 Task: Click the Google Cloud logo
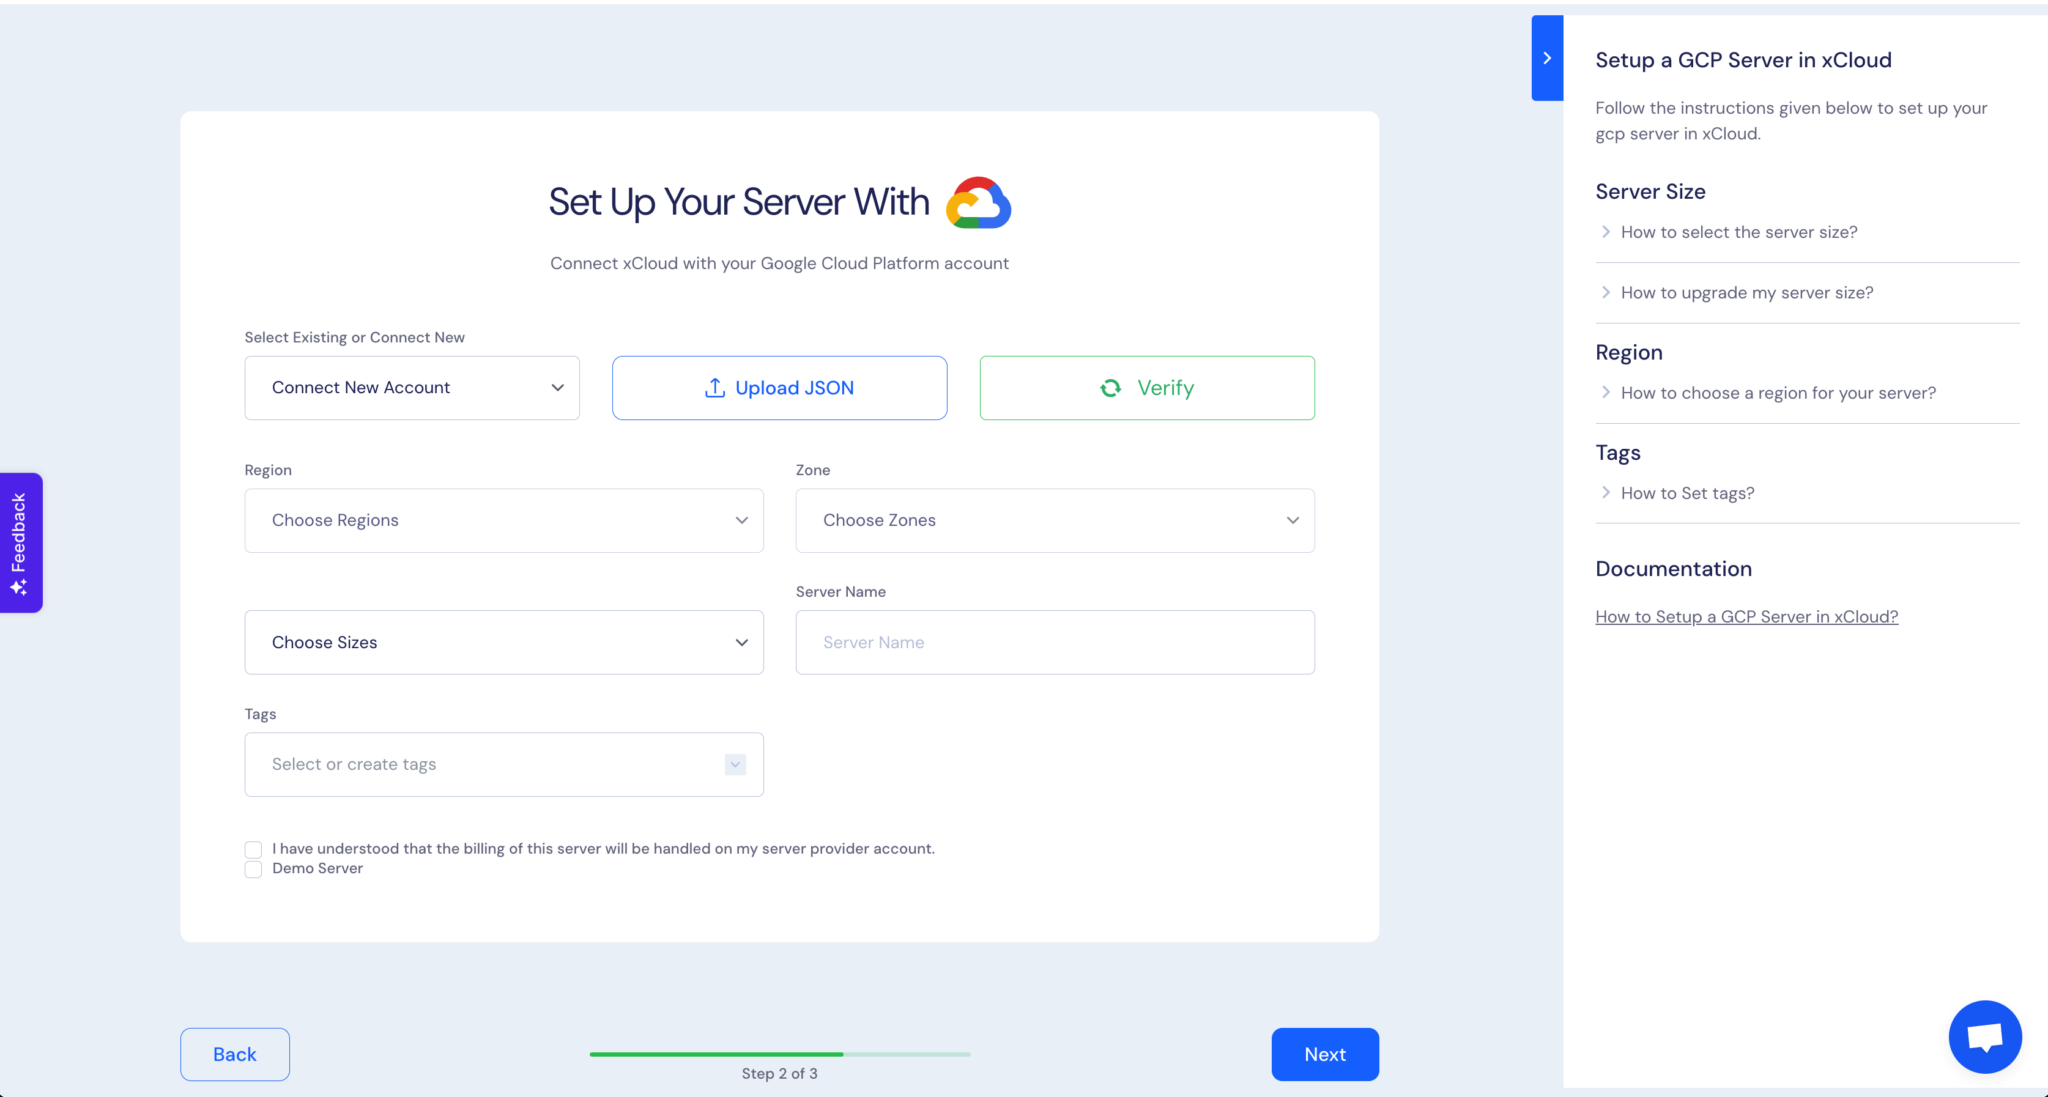click(x=978, y=202)
